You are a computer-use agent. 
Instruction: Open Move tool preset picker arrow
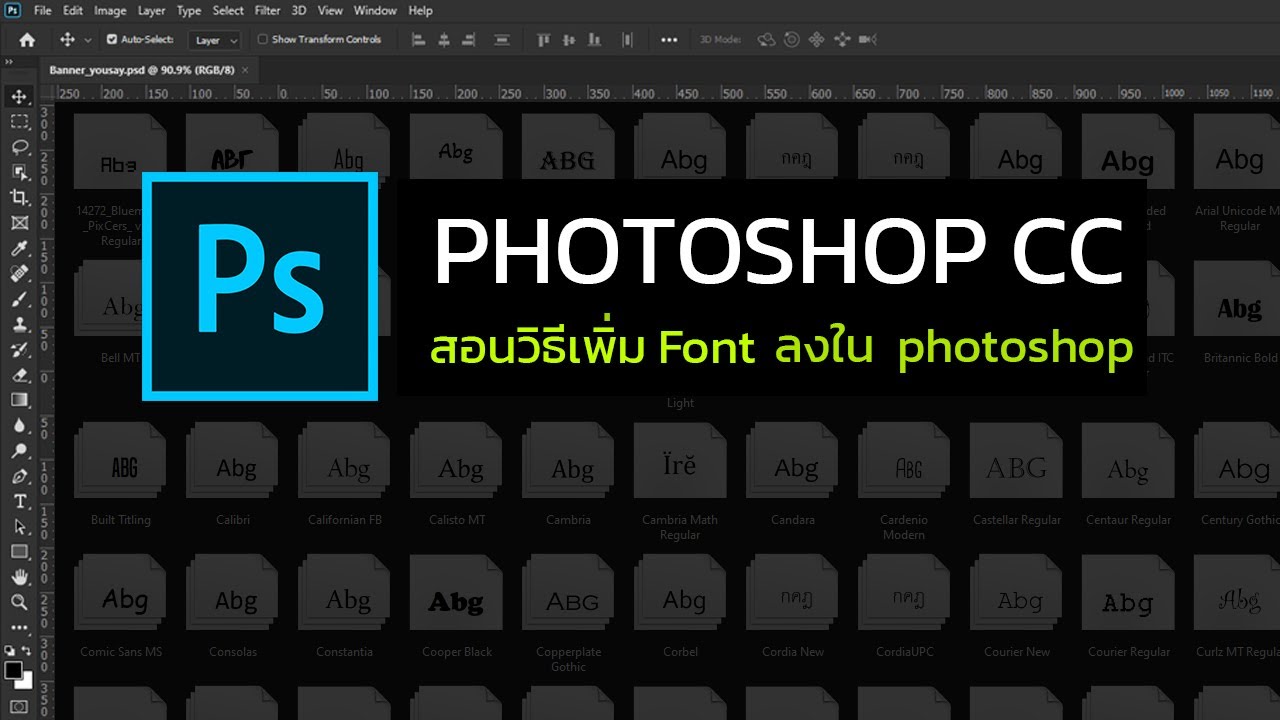(88, 40)
